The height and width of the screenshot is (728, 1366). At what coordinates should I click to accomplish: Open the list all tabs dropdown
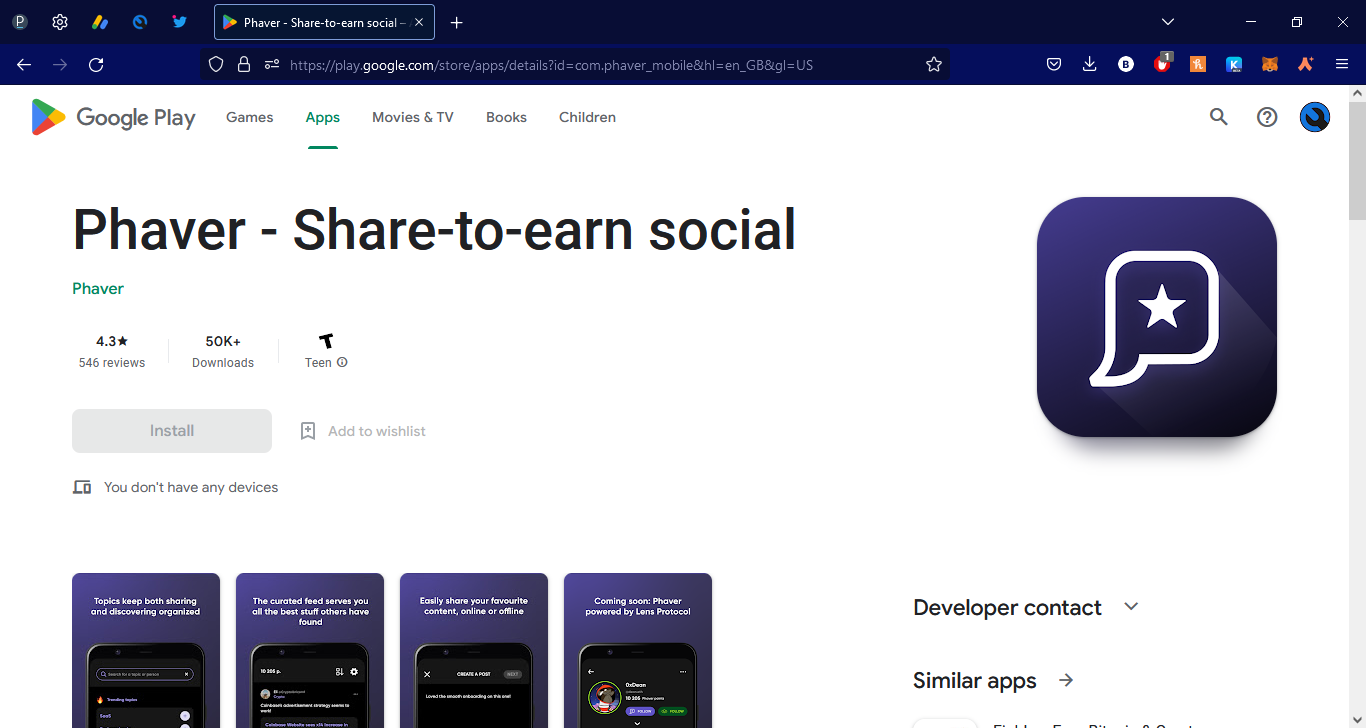(1167, 22)
